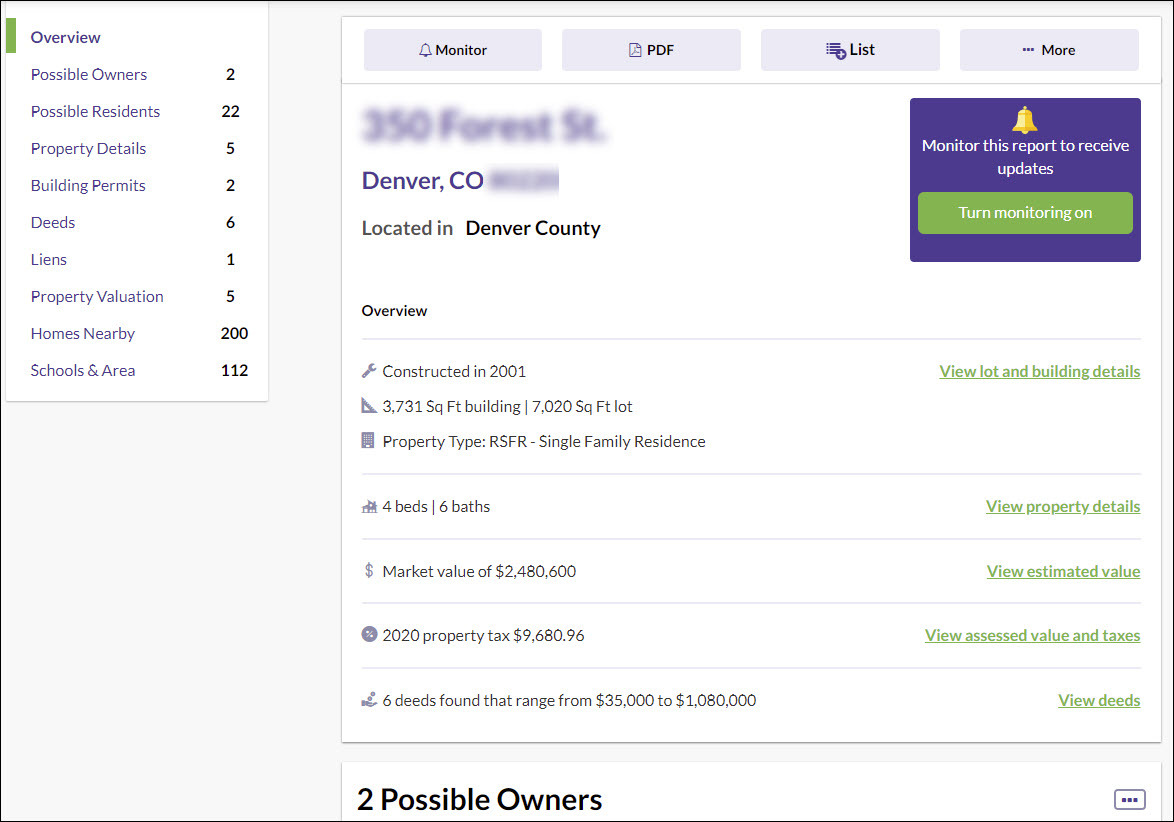Follow View property details link
The height and width of the screenshot is (822, 1174).
[1062, 507]
